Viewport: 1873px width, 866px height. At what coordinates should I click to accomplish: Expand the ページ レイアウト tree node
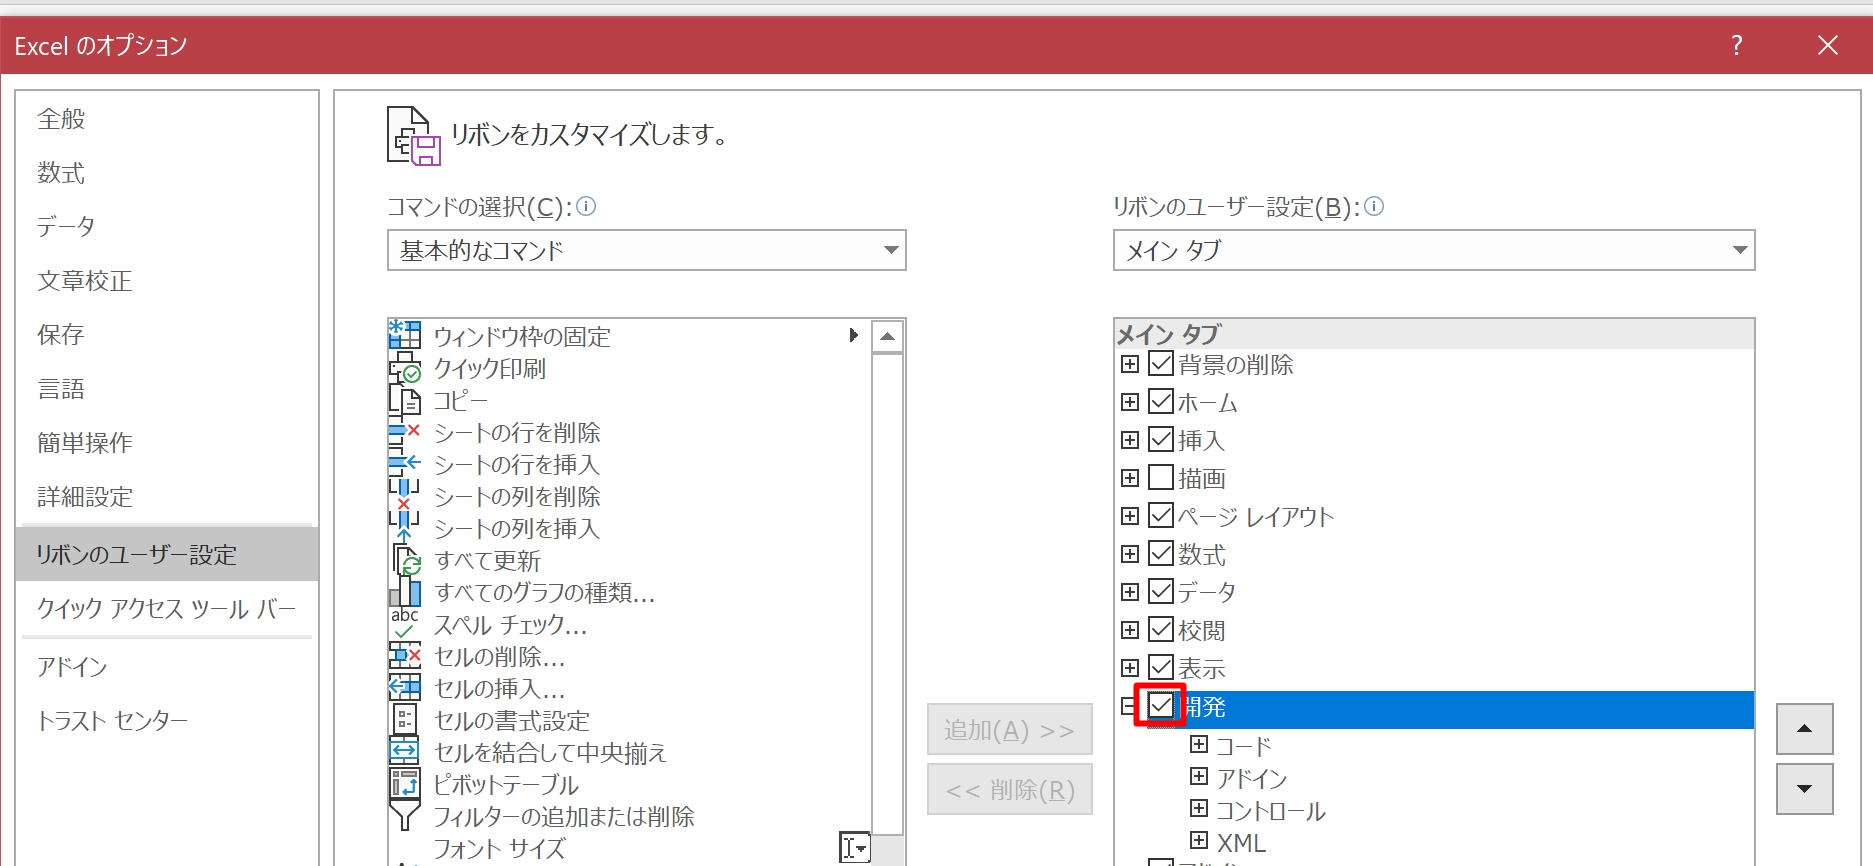(x=1130, y=516)
